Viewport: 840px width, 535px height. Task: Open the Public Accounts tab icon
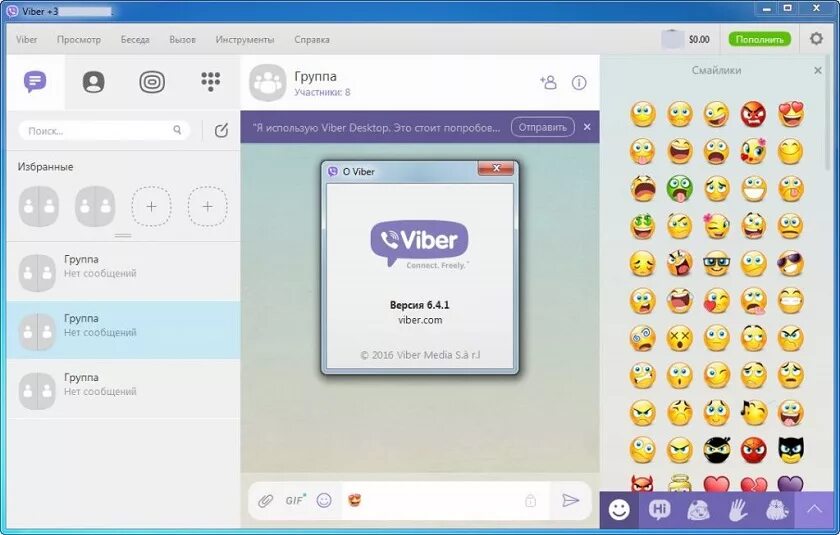pyautogui.click(x=152, y=82)
